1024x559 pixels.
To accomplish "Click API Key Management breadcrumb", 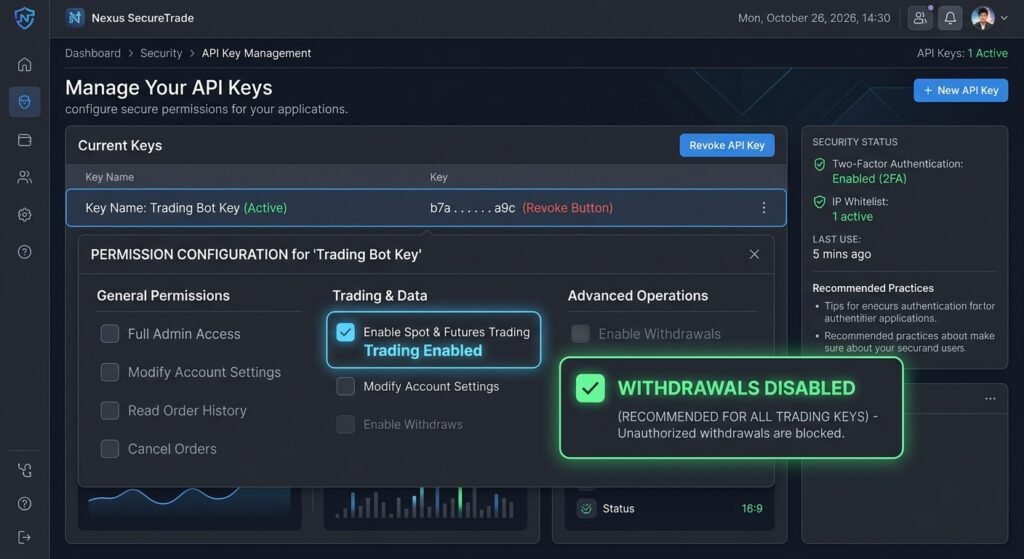I will coord(256,53).
